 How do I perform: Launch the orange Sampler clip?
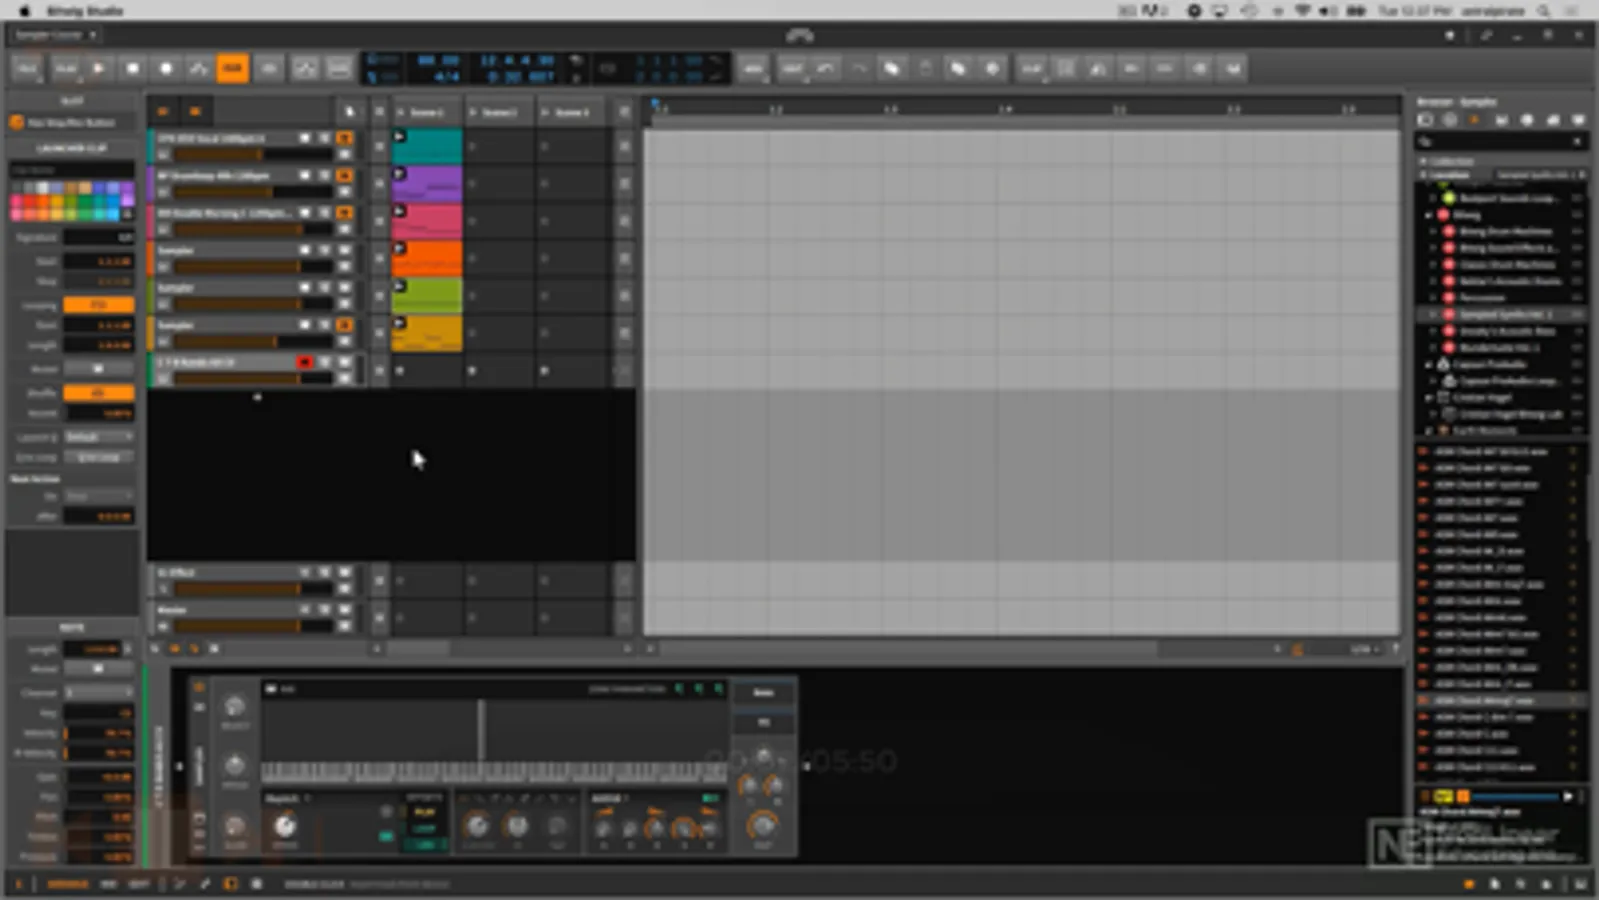[400, 248]
